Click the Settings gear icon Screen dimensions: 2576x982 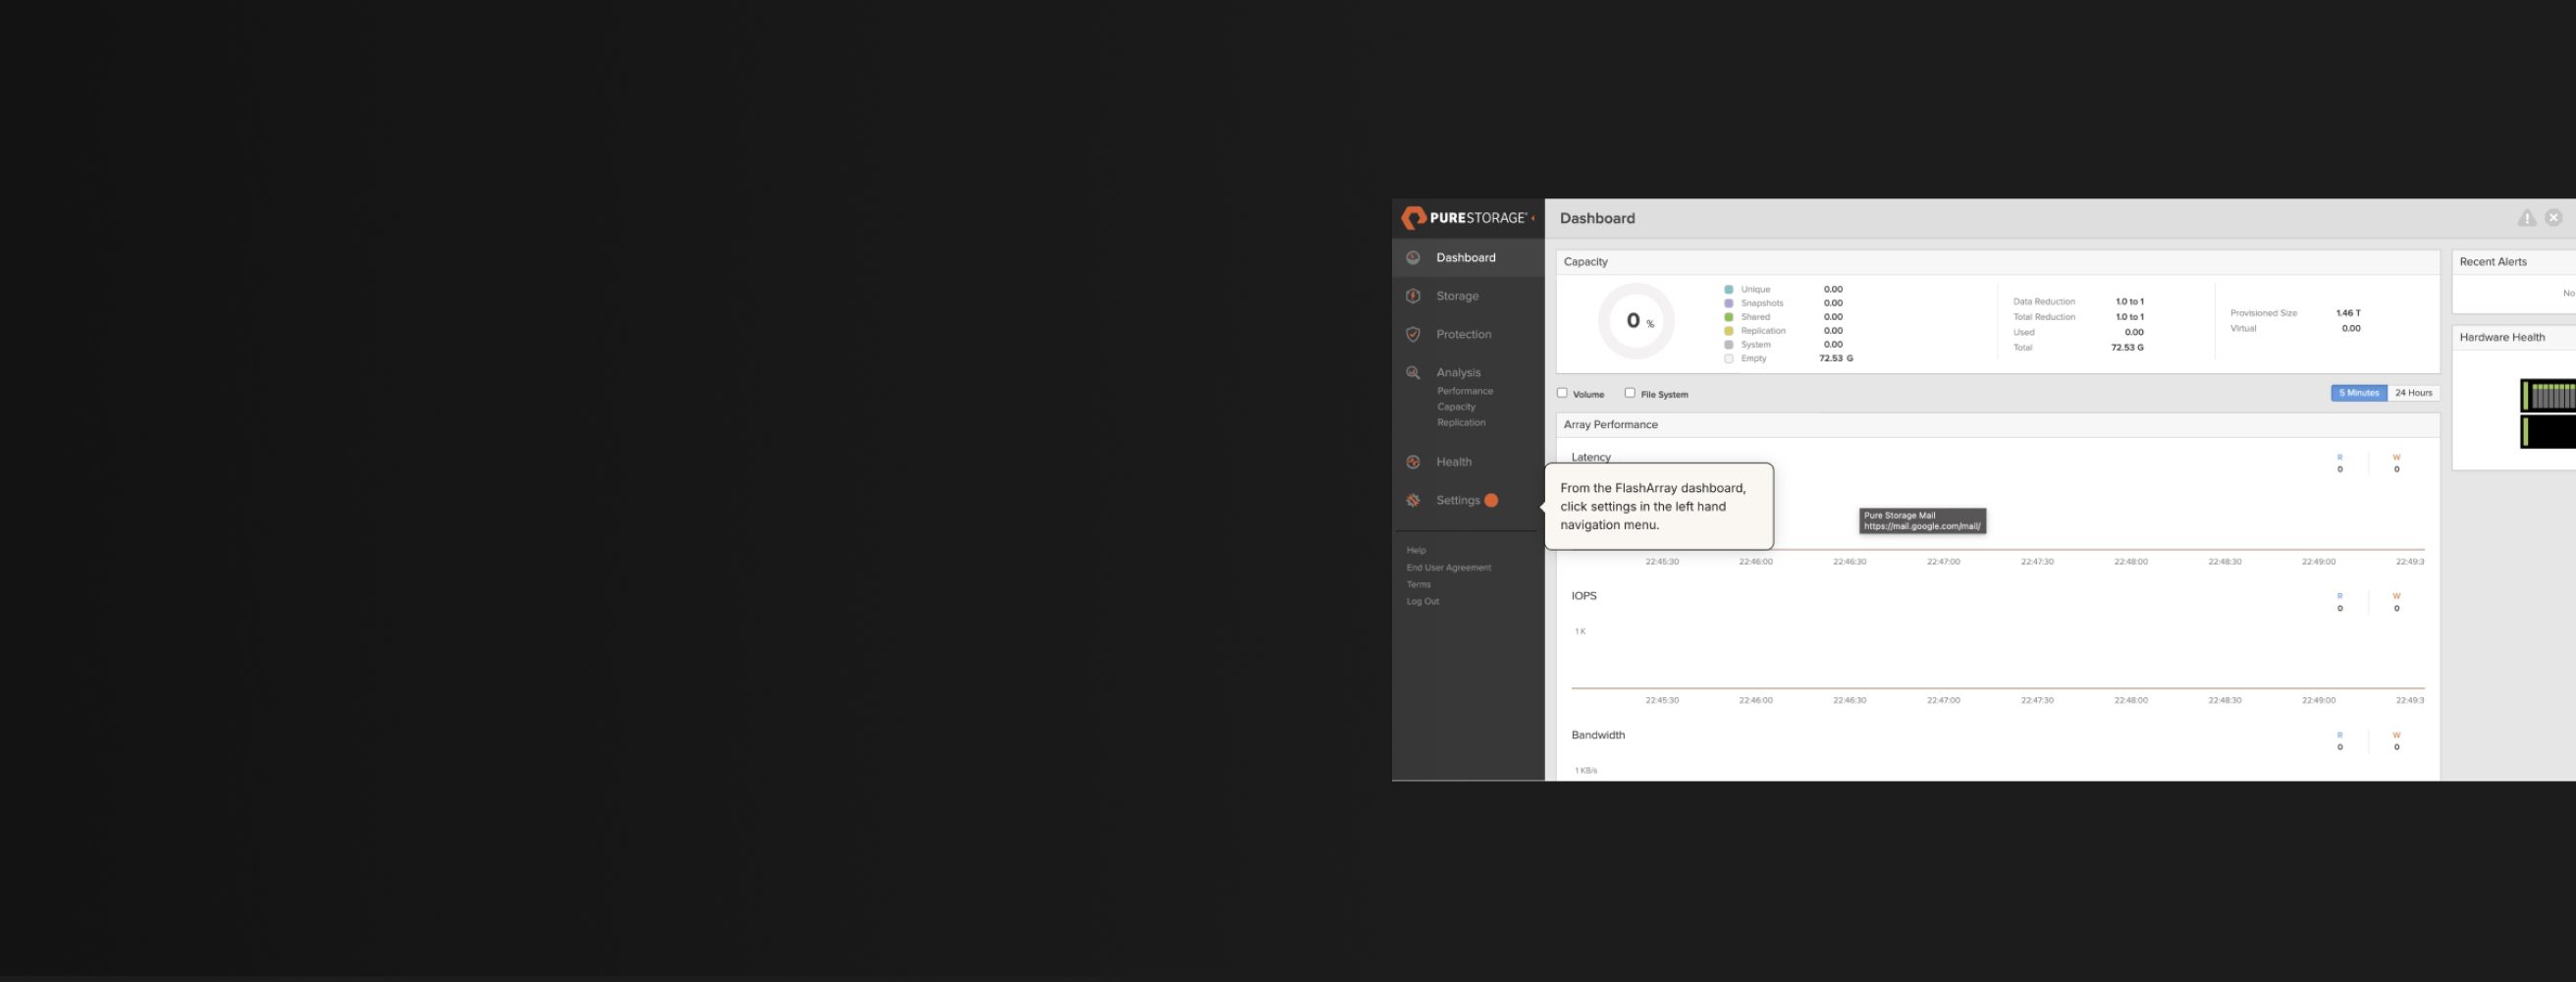[x=1413, y=500]
